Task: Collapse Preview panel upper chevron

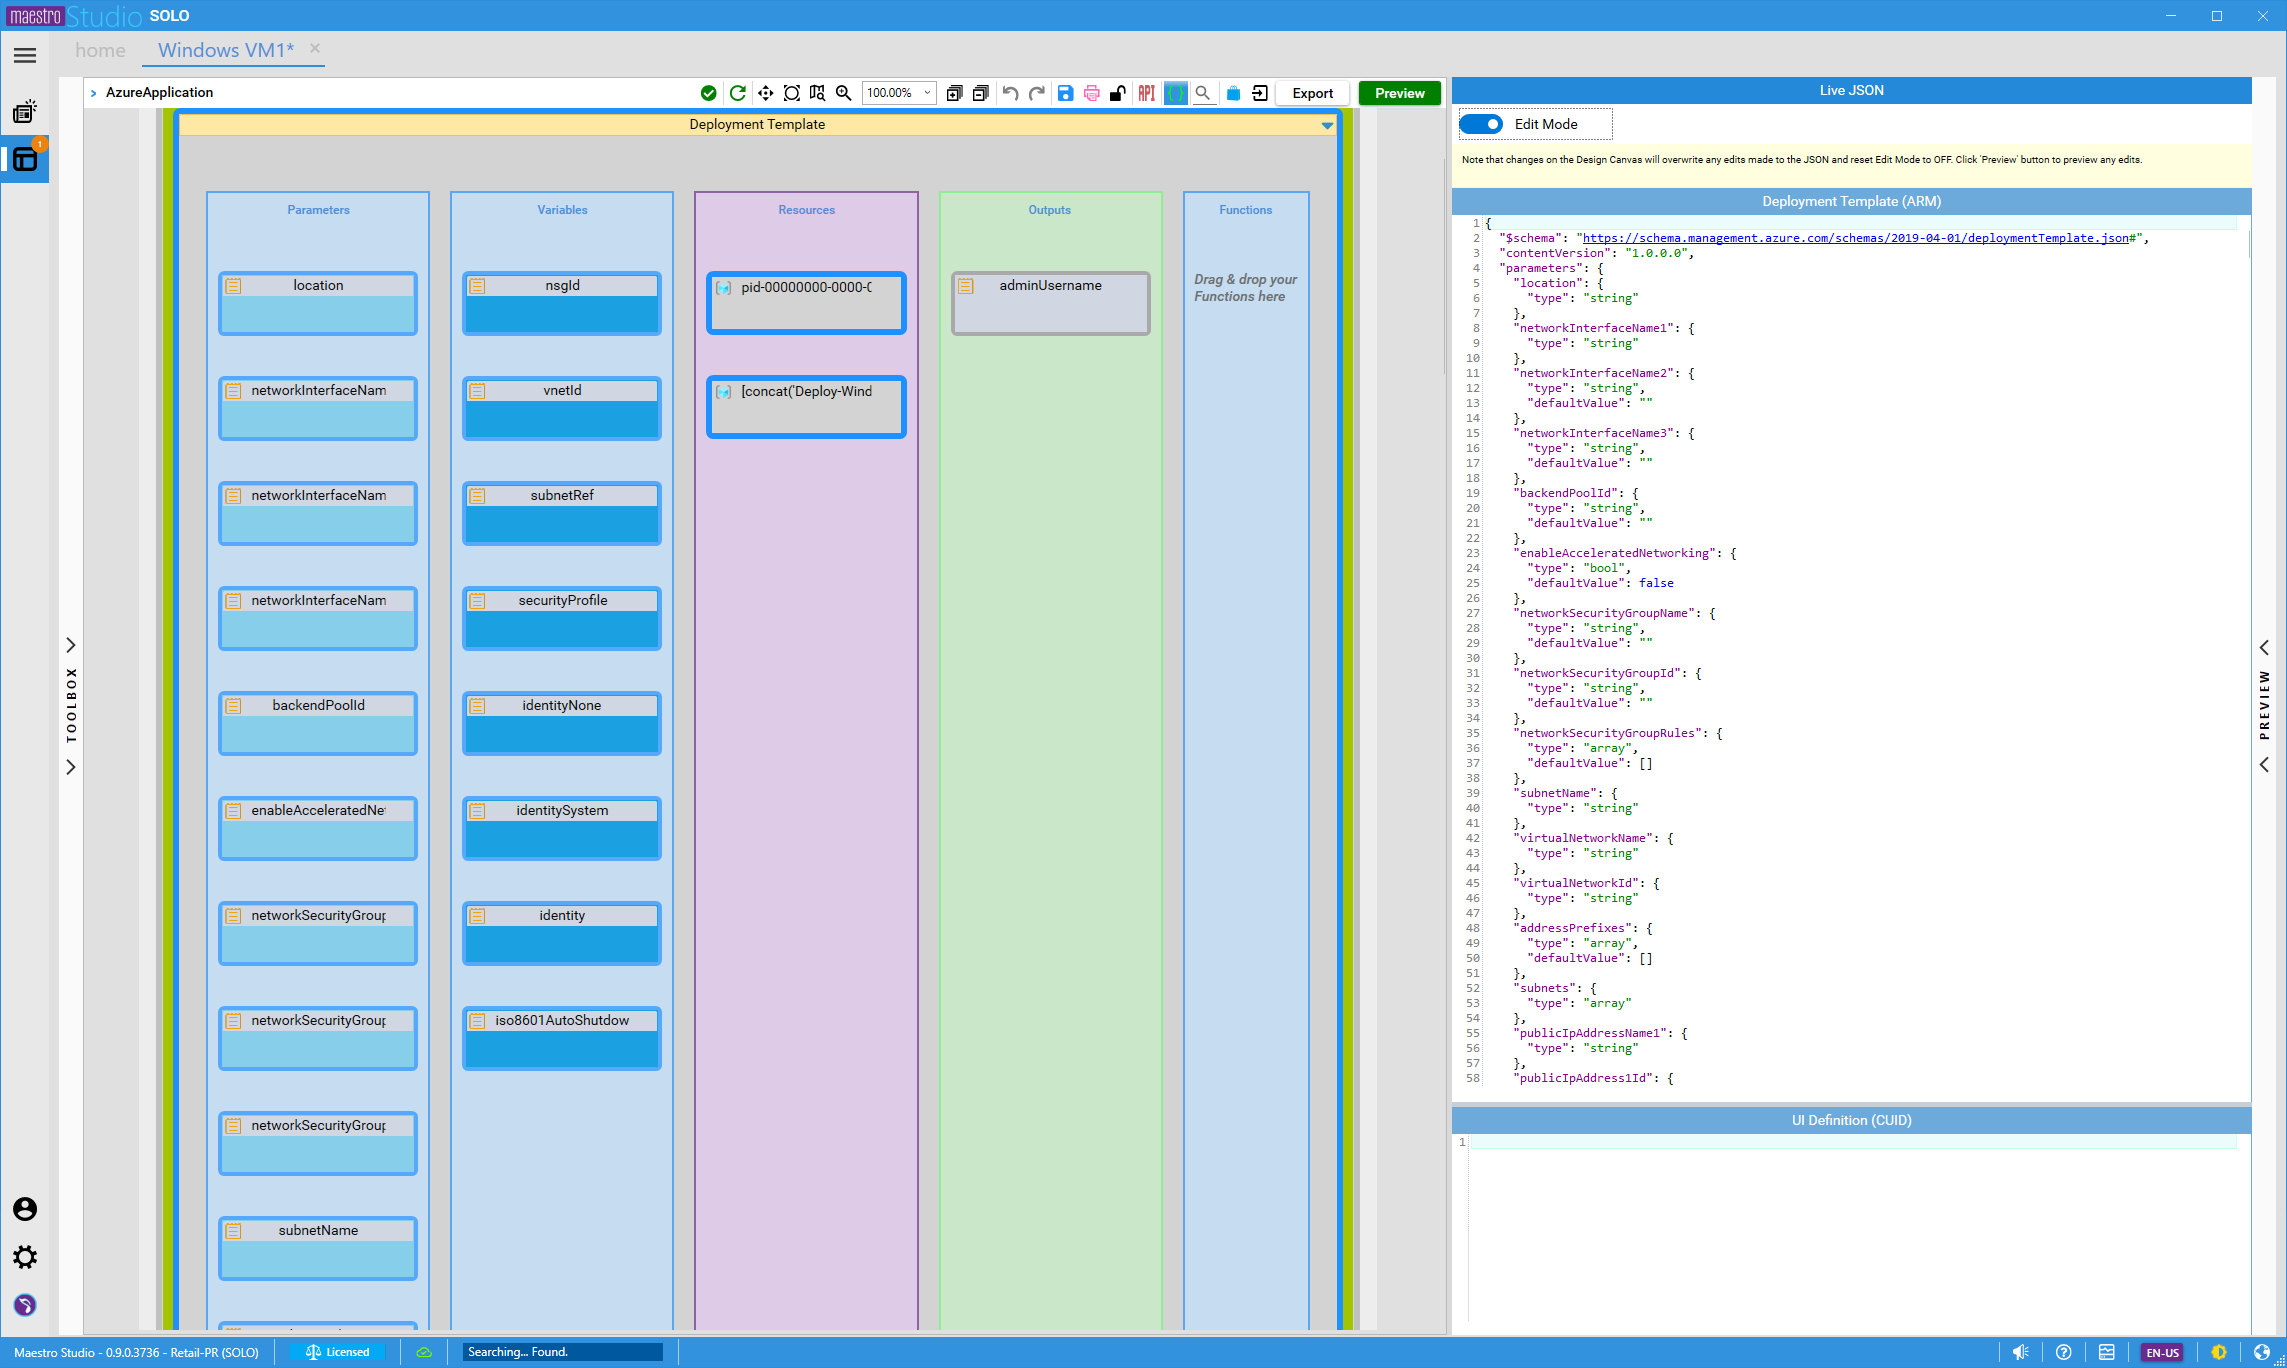Action: point(2264,648)
